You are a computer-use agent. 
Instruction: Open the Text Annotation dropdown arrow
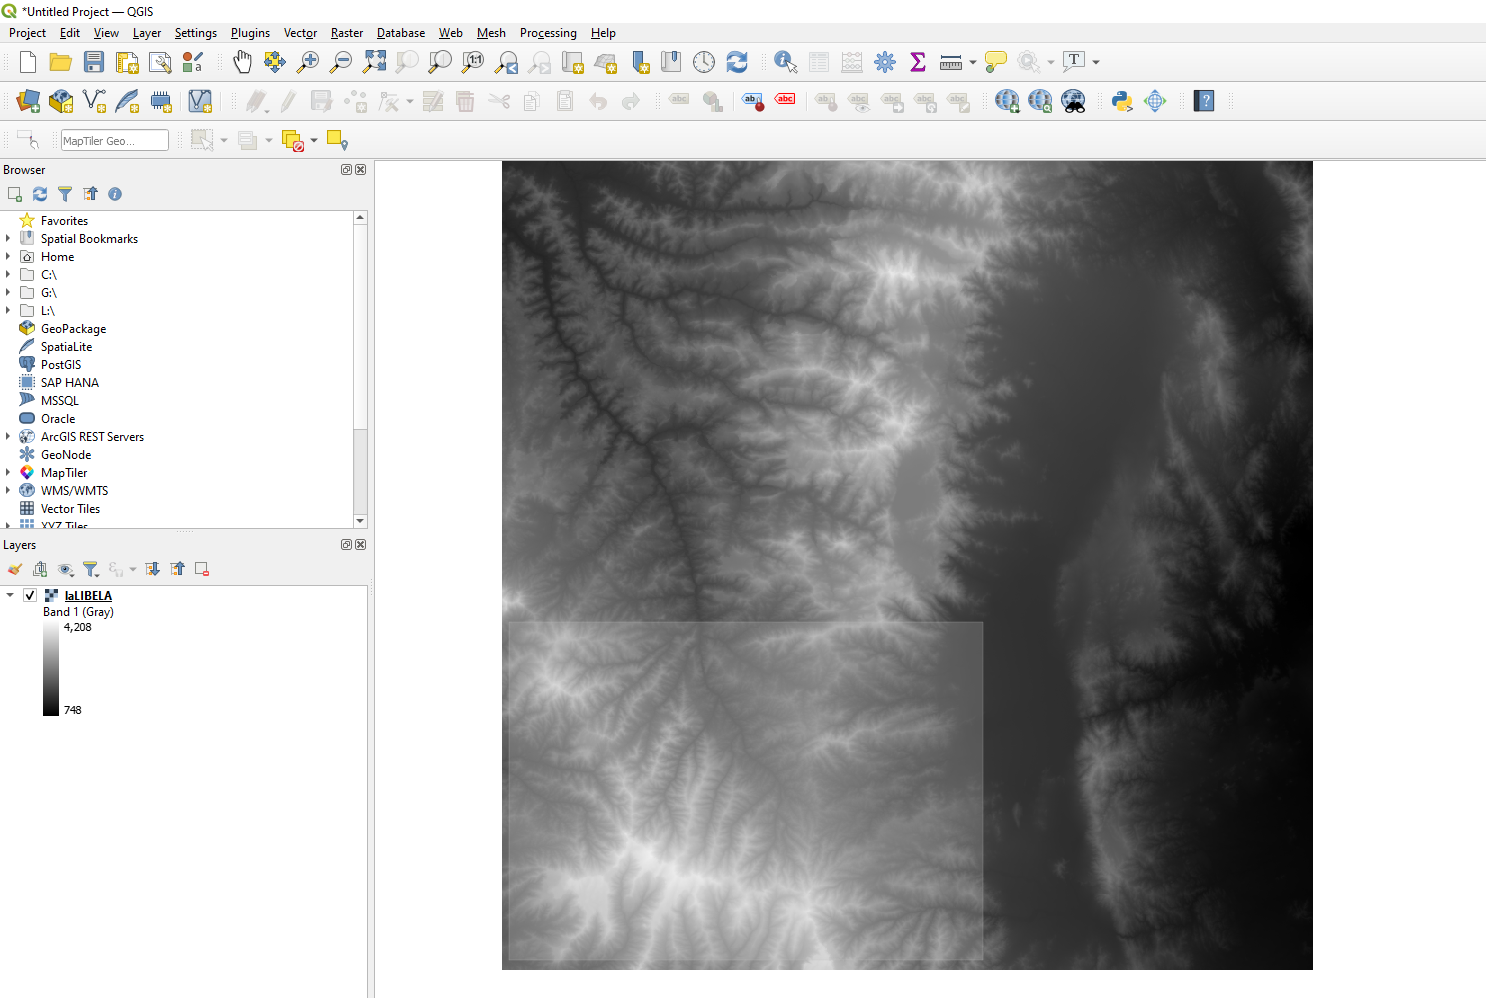1094,61
